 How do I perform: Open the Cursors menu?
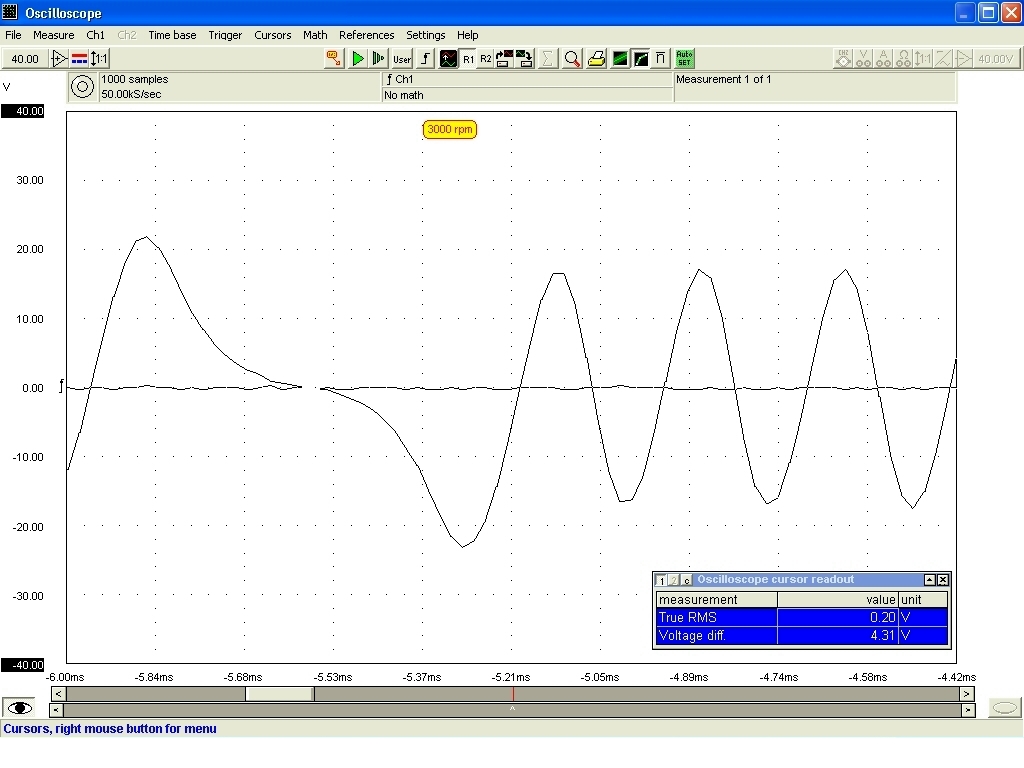coord(273,35)
